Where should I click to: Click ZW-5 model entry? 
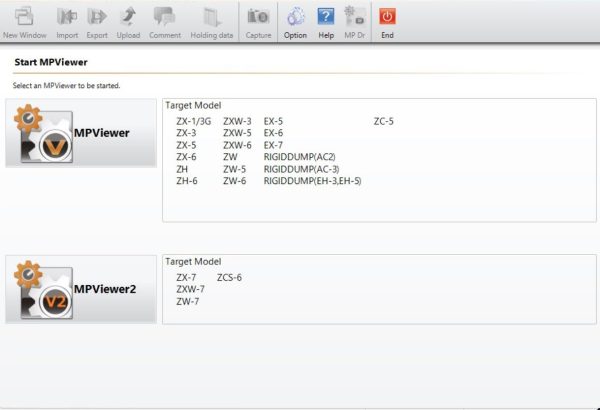click(x=235, y=169)
